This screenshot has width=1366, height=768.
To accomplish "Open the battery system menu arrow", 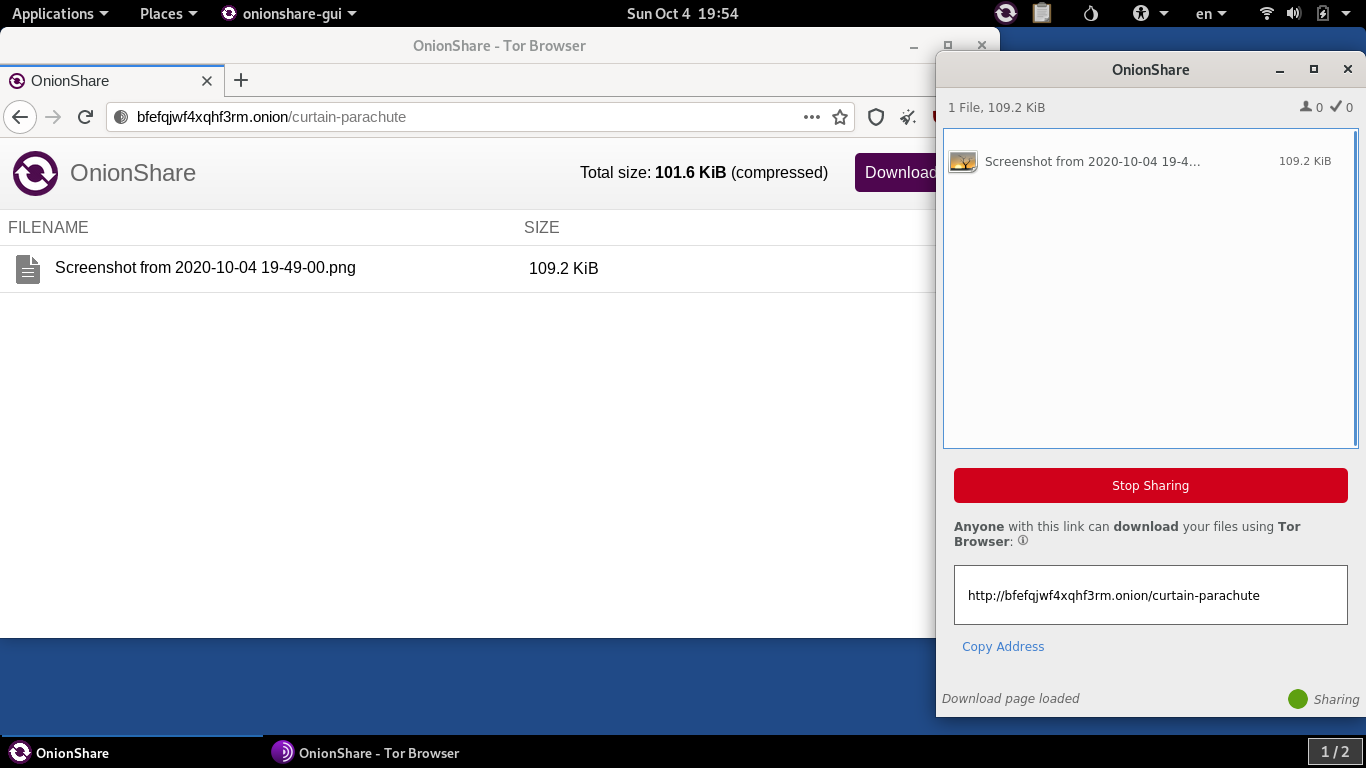I will click(x=1346, y=13).
